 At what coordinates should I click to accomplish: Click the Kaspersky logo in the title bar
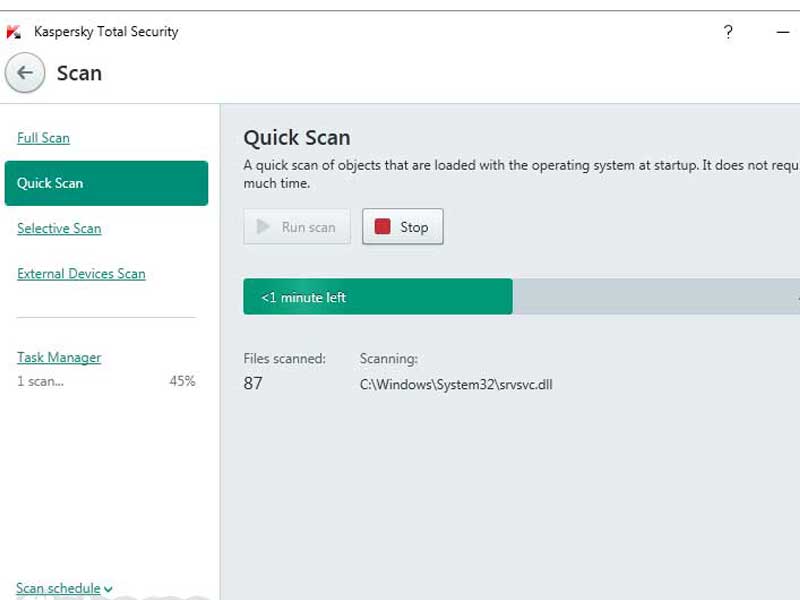[14, 32]
